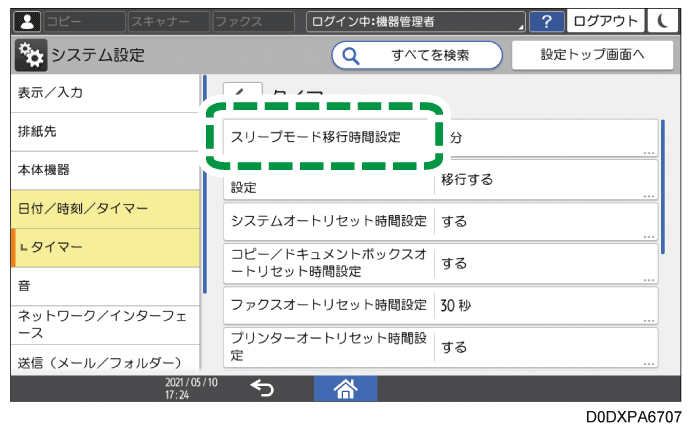
Task: Open the help question mark icon
Action: 546,21
